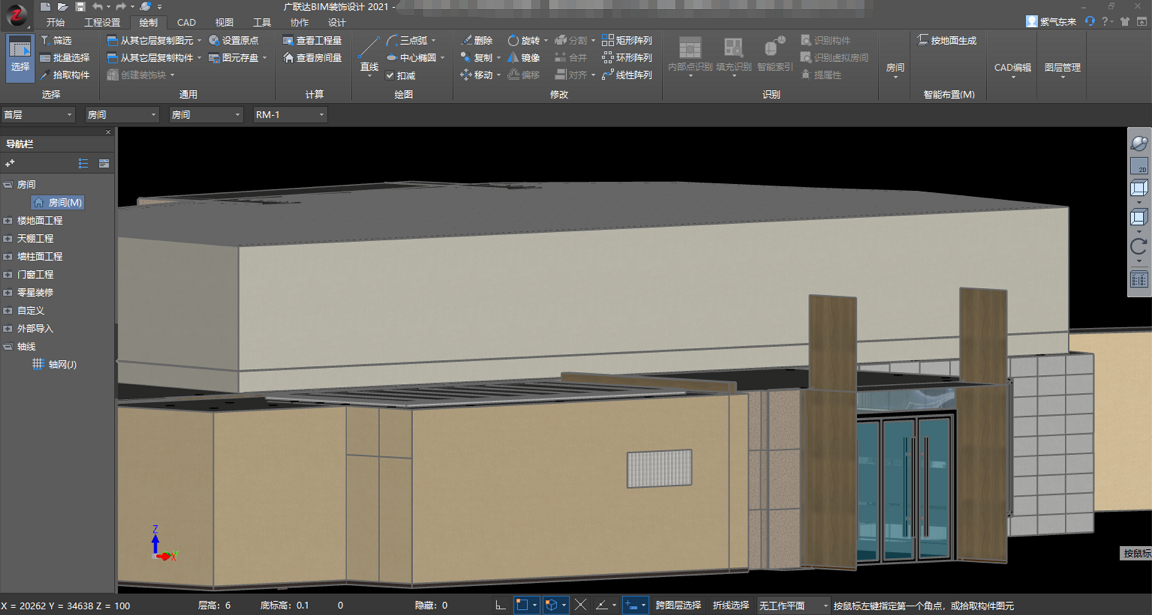This screenshot has height=615, width=1152.
Task: Click the 批量选择 batch select button
Action: 65,58
